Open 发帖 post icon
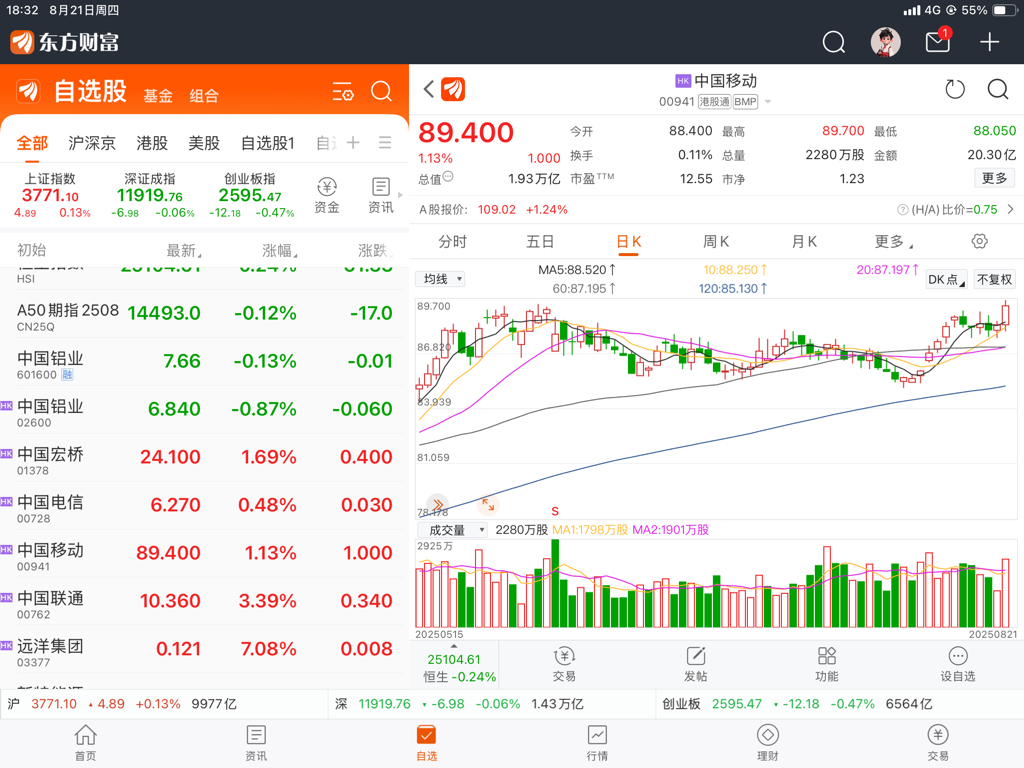 coord(696,664)
